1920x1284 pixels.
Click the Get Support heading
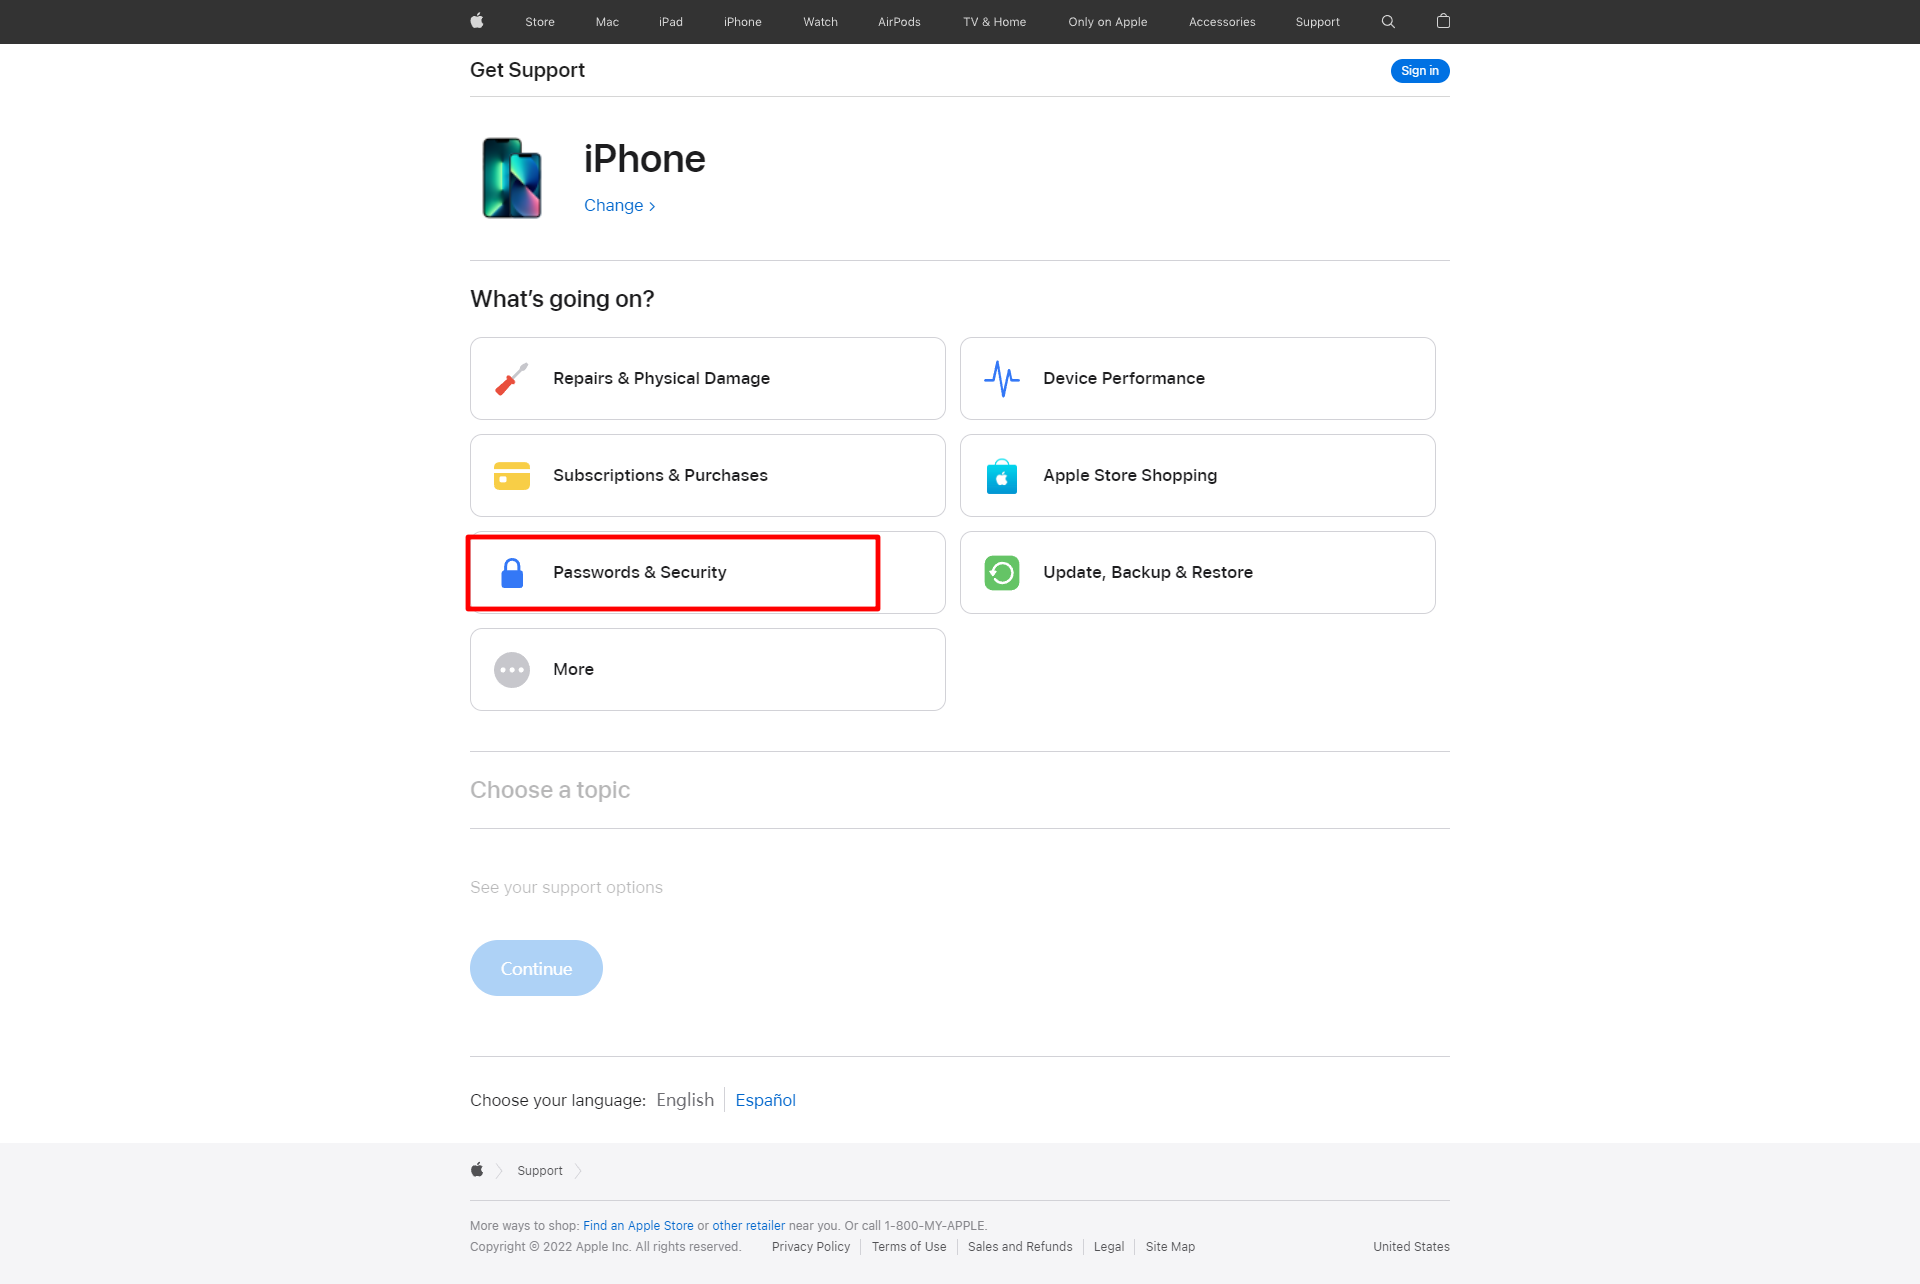click(527, 70)
